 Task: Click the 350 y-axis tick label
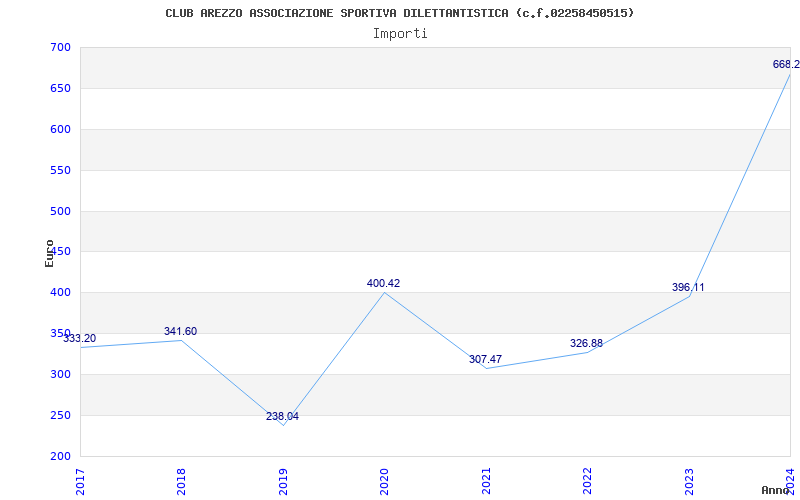[60, 333]
